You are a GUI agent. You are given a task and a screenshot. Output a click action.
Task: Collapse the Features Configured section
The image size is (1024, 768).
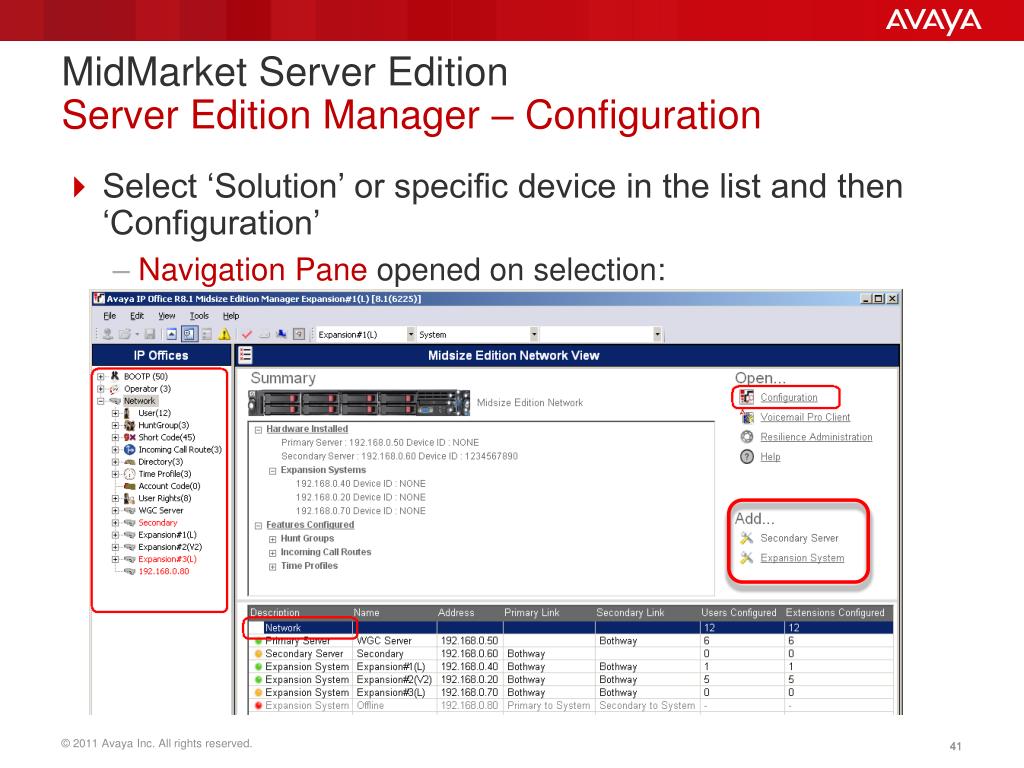click(258, 525)
